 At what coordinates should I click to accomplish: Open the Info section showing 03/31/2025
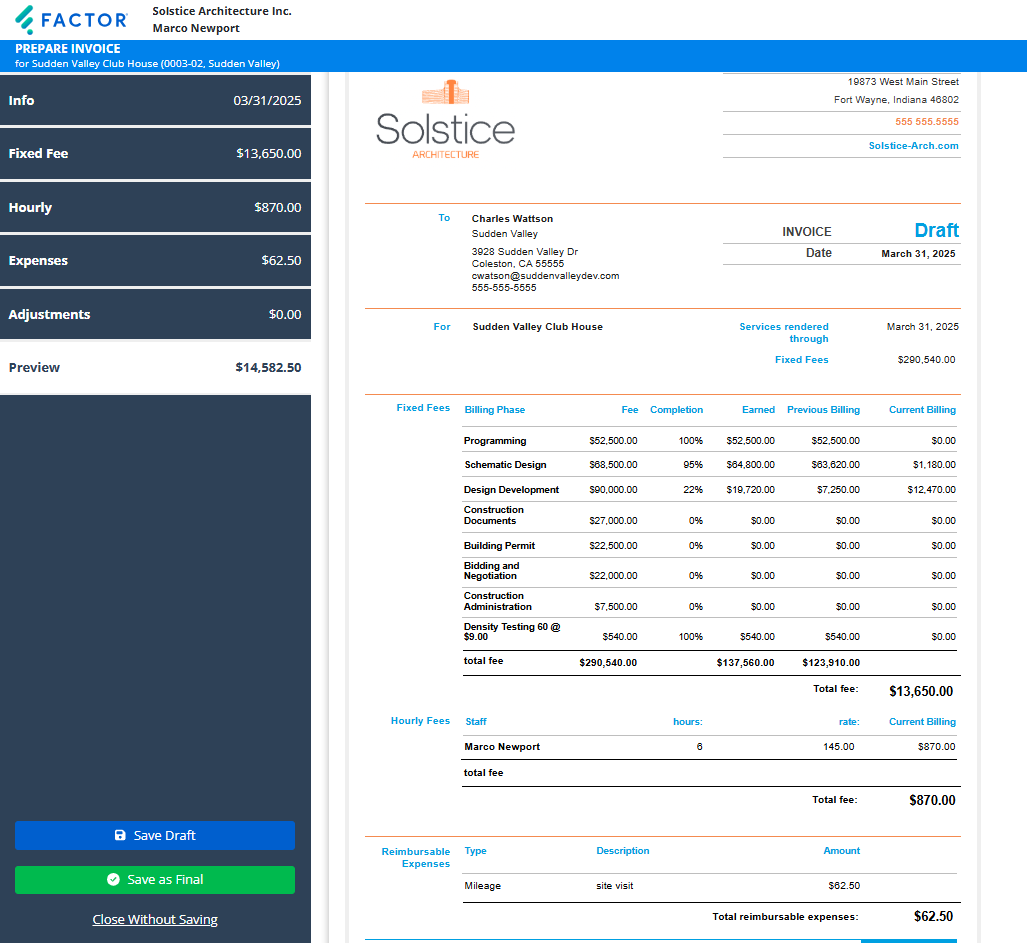tap(155, 100)
